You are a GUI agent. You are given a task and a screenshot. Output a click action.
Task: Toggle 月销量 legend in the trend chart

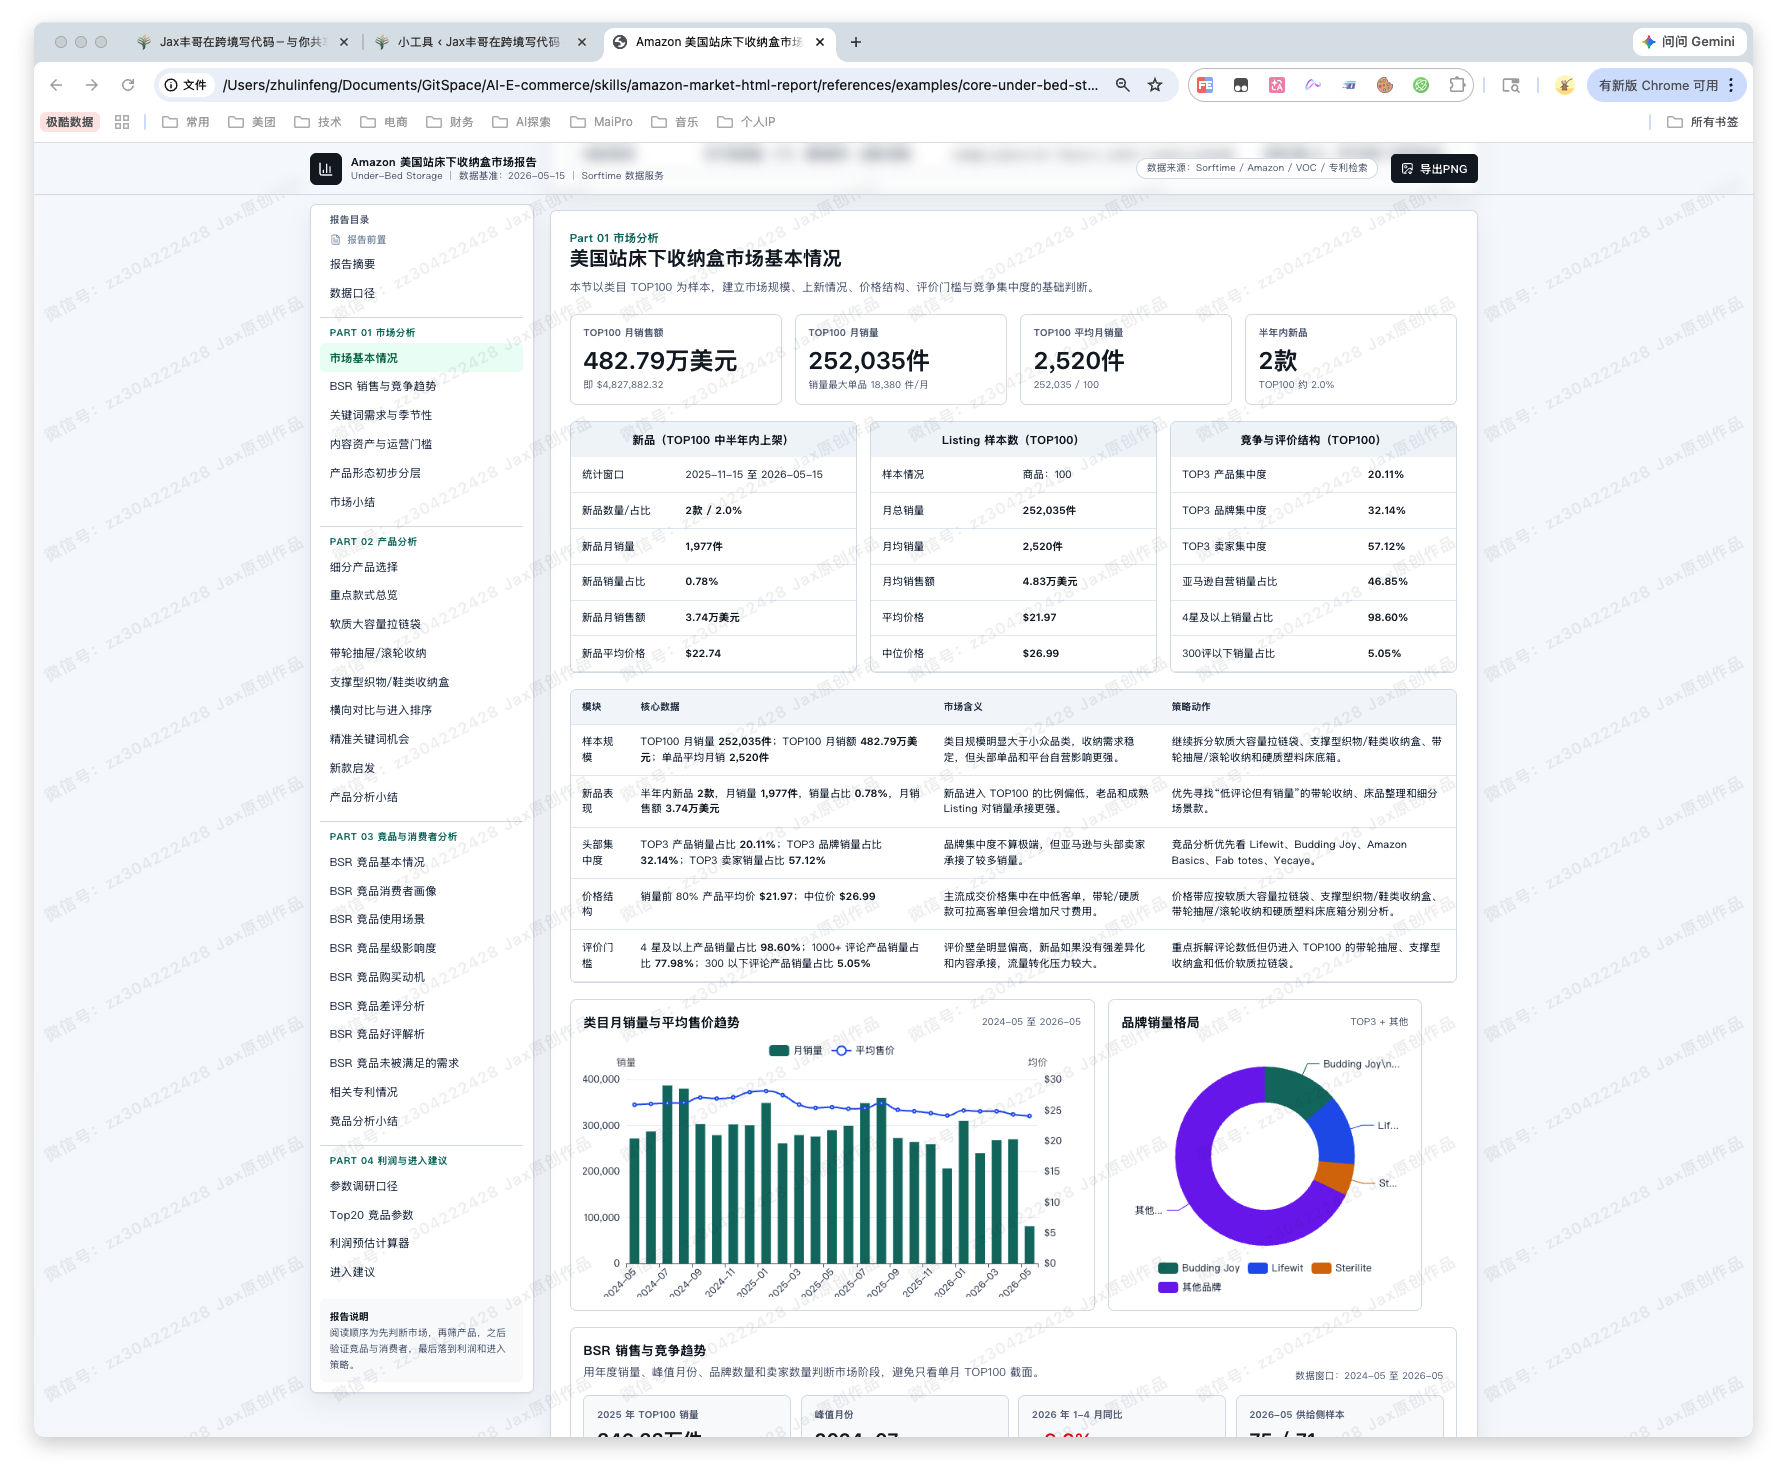pos(795,1050)
